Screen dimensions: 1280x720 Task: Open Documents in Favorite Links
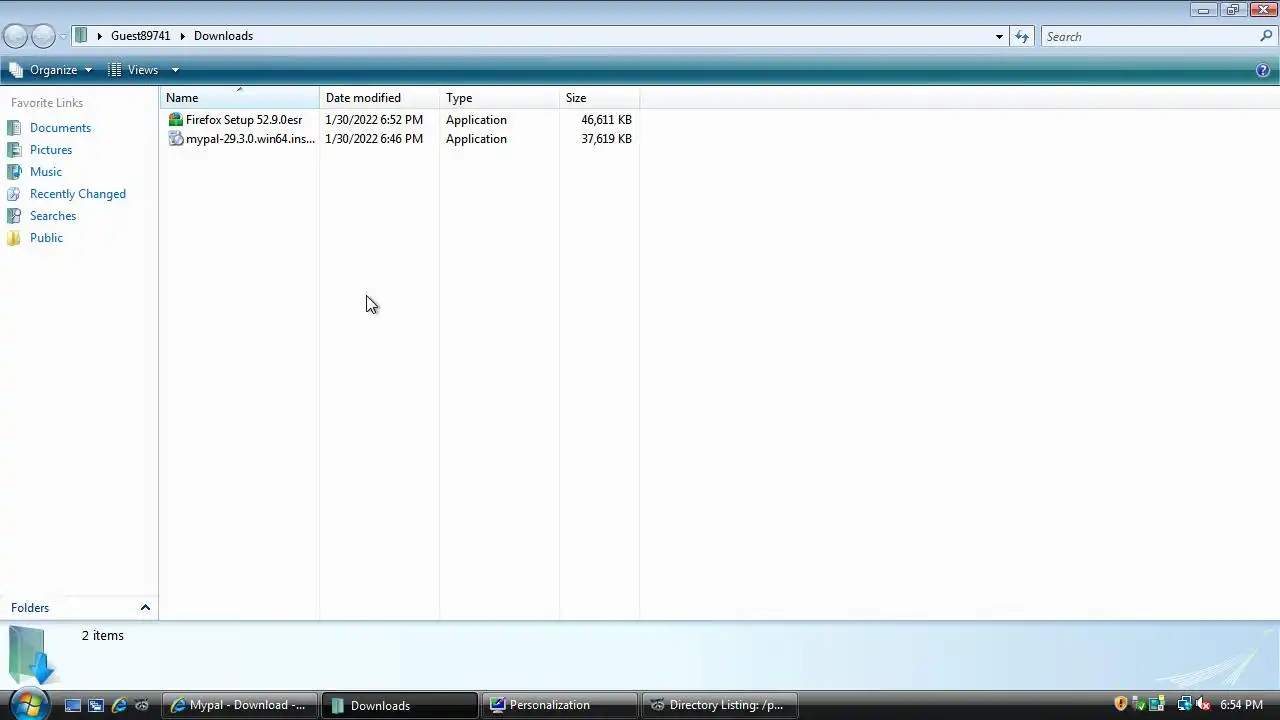(60, 128)
